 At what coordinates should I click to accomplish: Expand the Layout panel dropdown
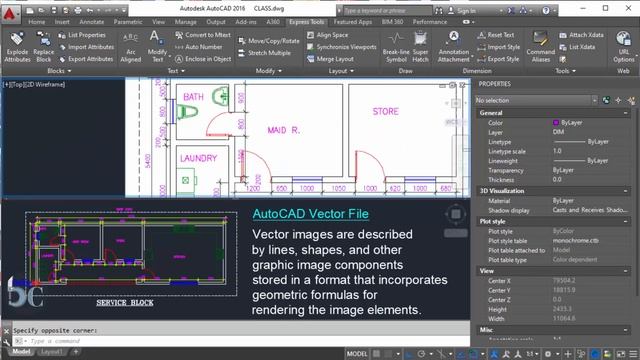pos(341,71)
